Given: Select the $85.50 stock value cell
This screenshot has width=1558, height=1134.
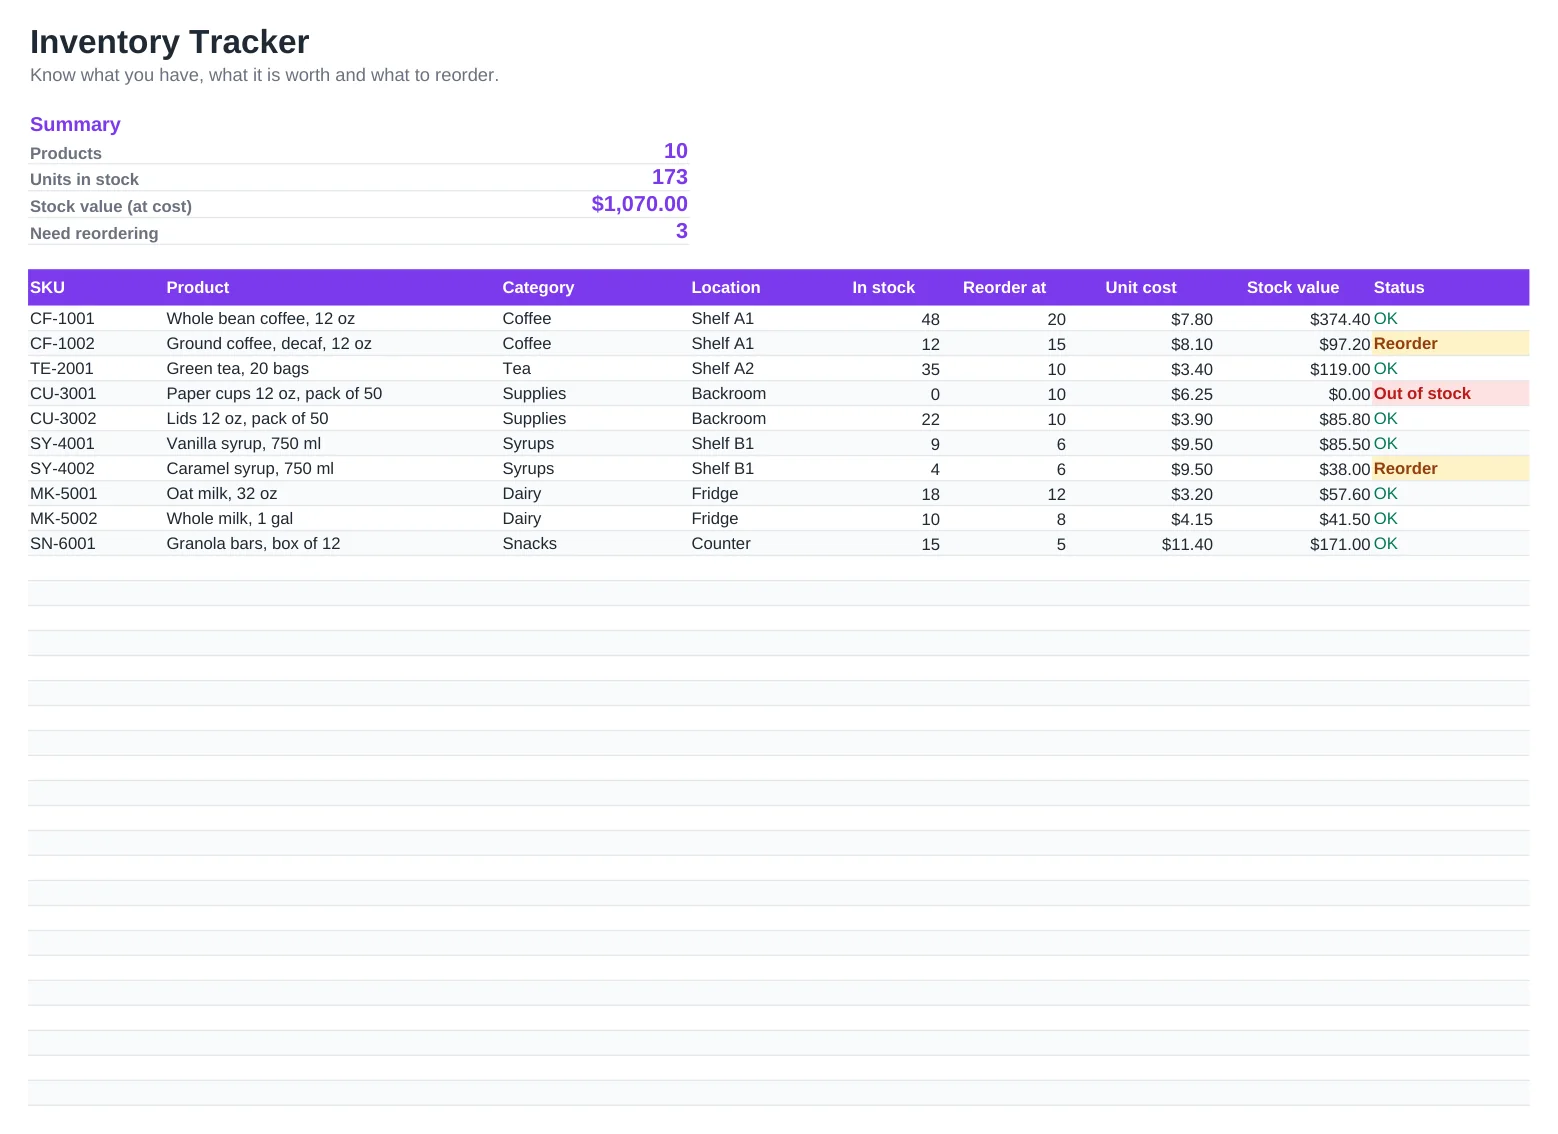Looking at the screenshot, I should pyautogui.click(x=1345, y=444).
